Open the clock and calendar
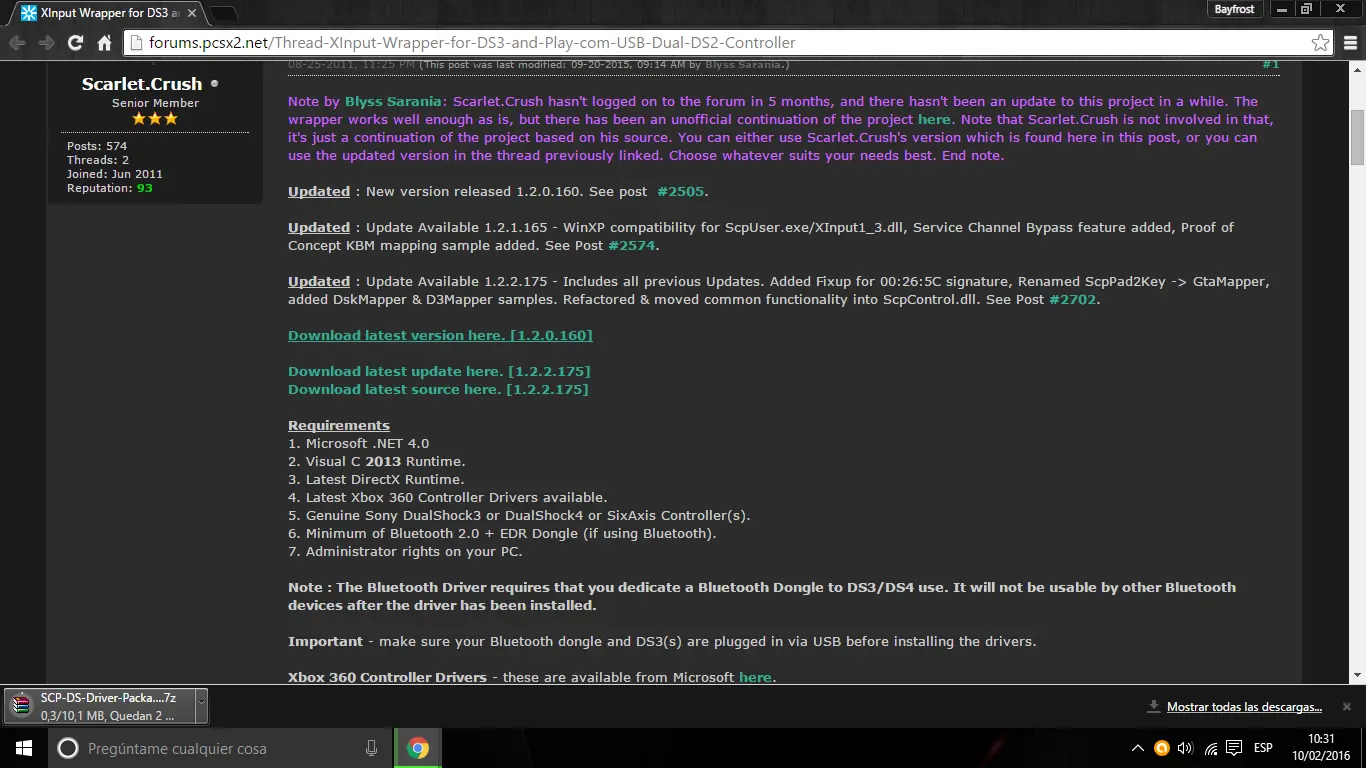This screenshot has width=1366, height=768. [x=1320, y=748]
